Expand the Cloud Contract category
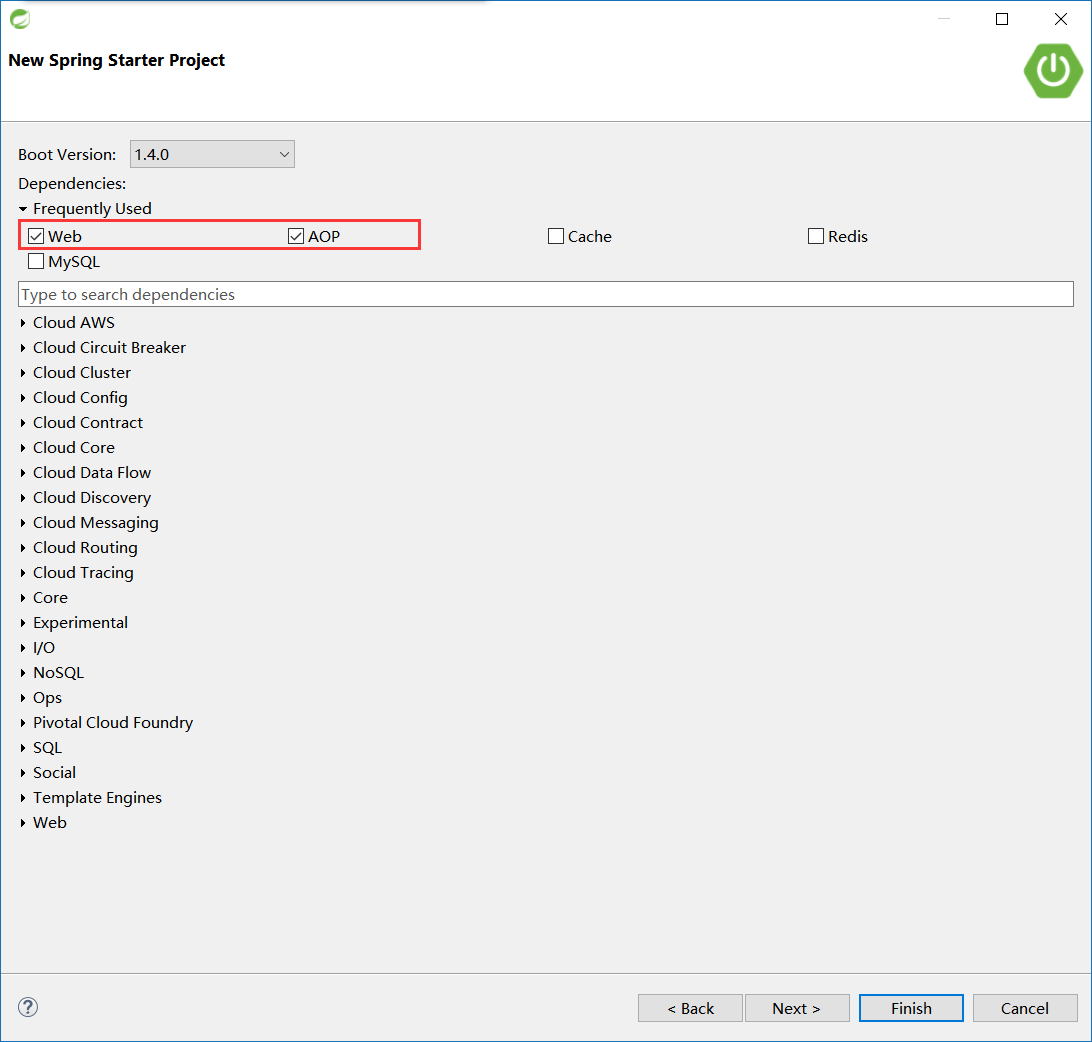 pyautogui.click(x=23, y=423)
